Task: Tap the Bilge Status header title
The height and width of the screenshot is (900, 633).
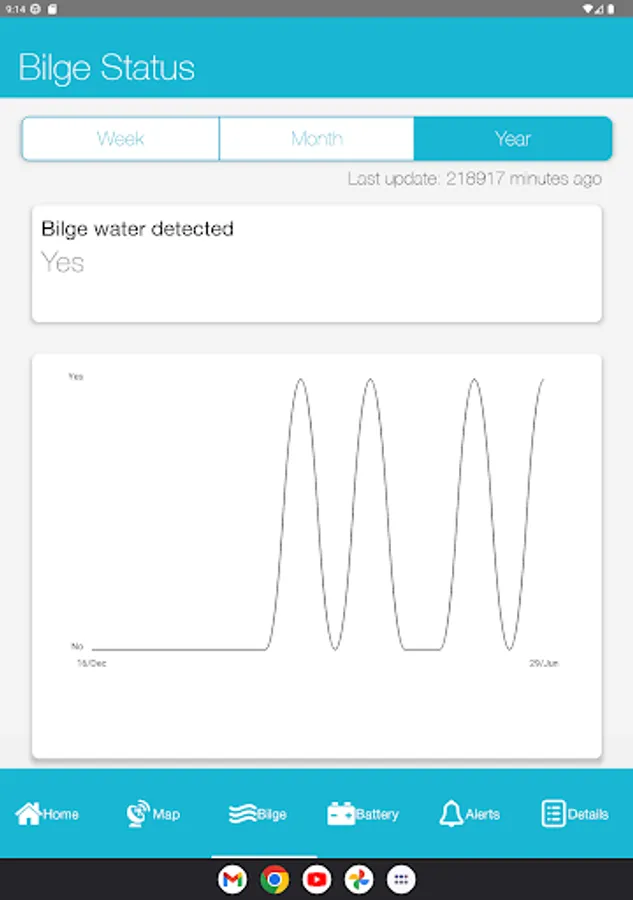Action: (x=107, y=68)
